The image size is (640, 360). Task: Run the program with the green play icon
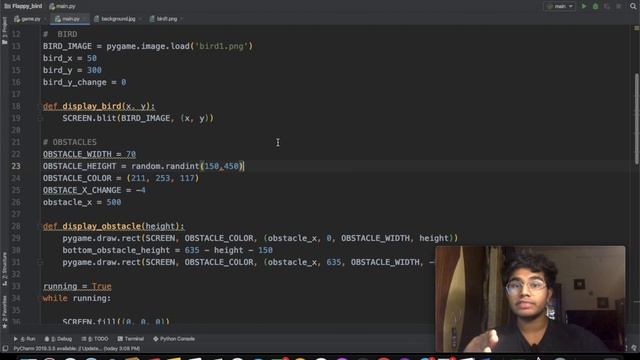(x=584, y=6)
